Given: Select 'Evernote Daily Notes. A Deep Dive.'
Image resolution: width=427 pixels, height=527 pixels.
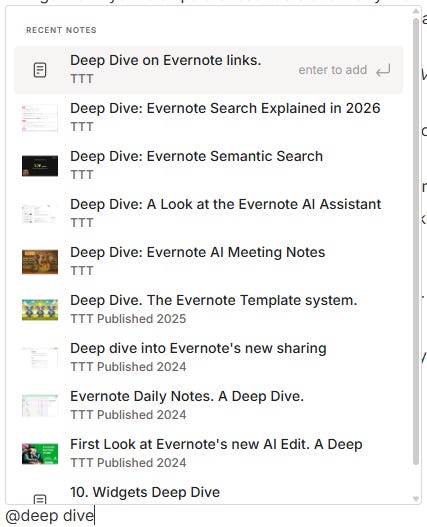Looking at the screenshot, I should [208, 406].
